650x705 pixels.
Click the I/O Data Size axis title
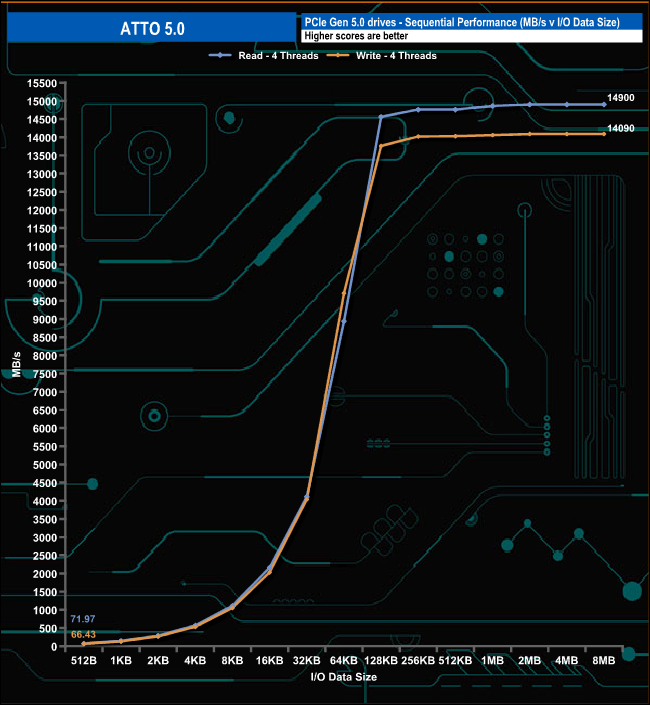[343, 677]
